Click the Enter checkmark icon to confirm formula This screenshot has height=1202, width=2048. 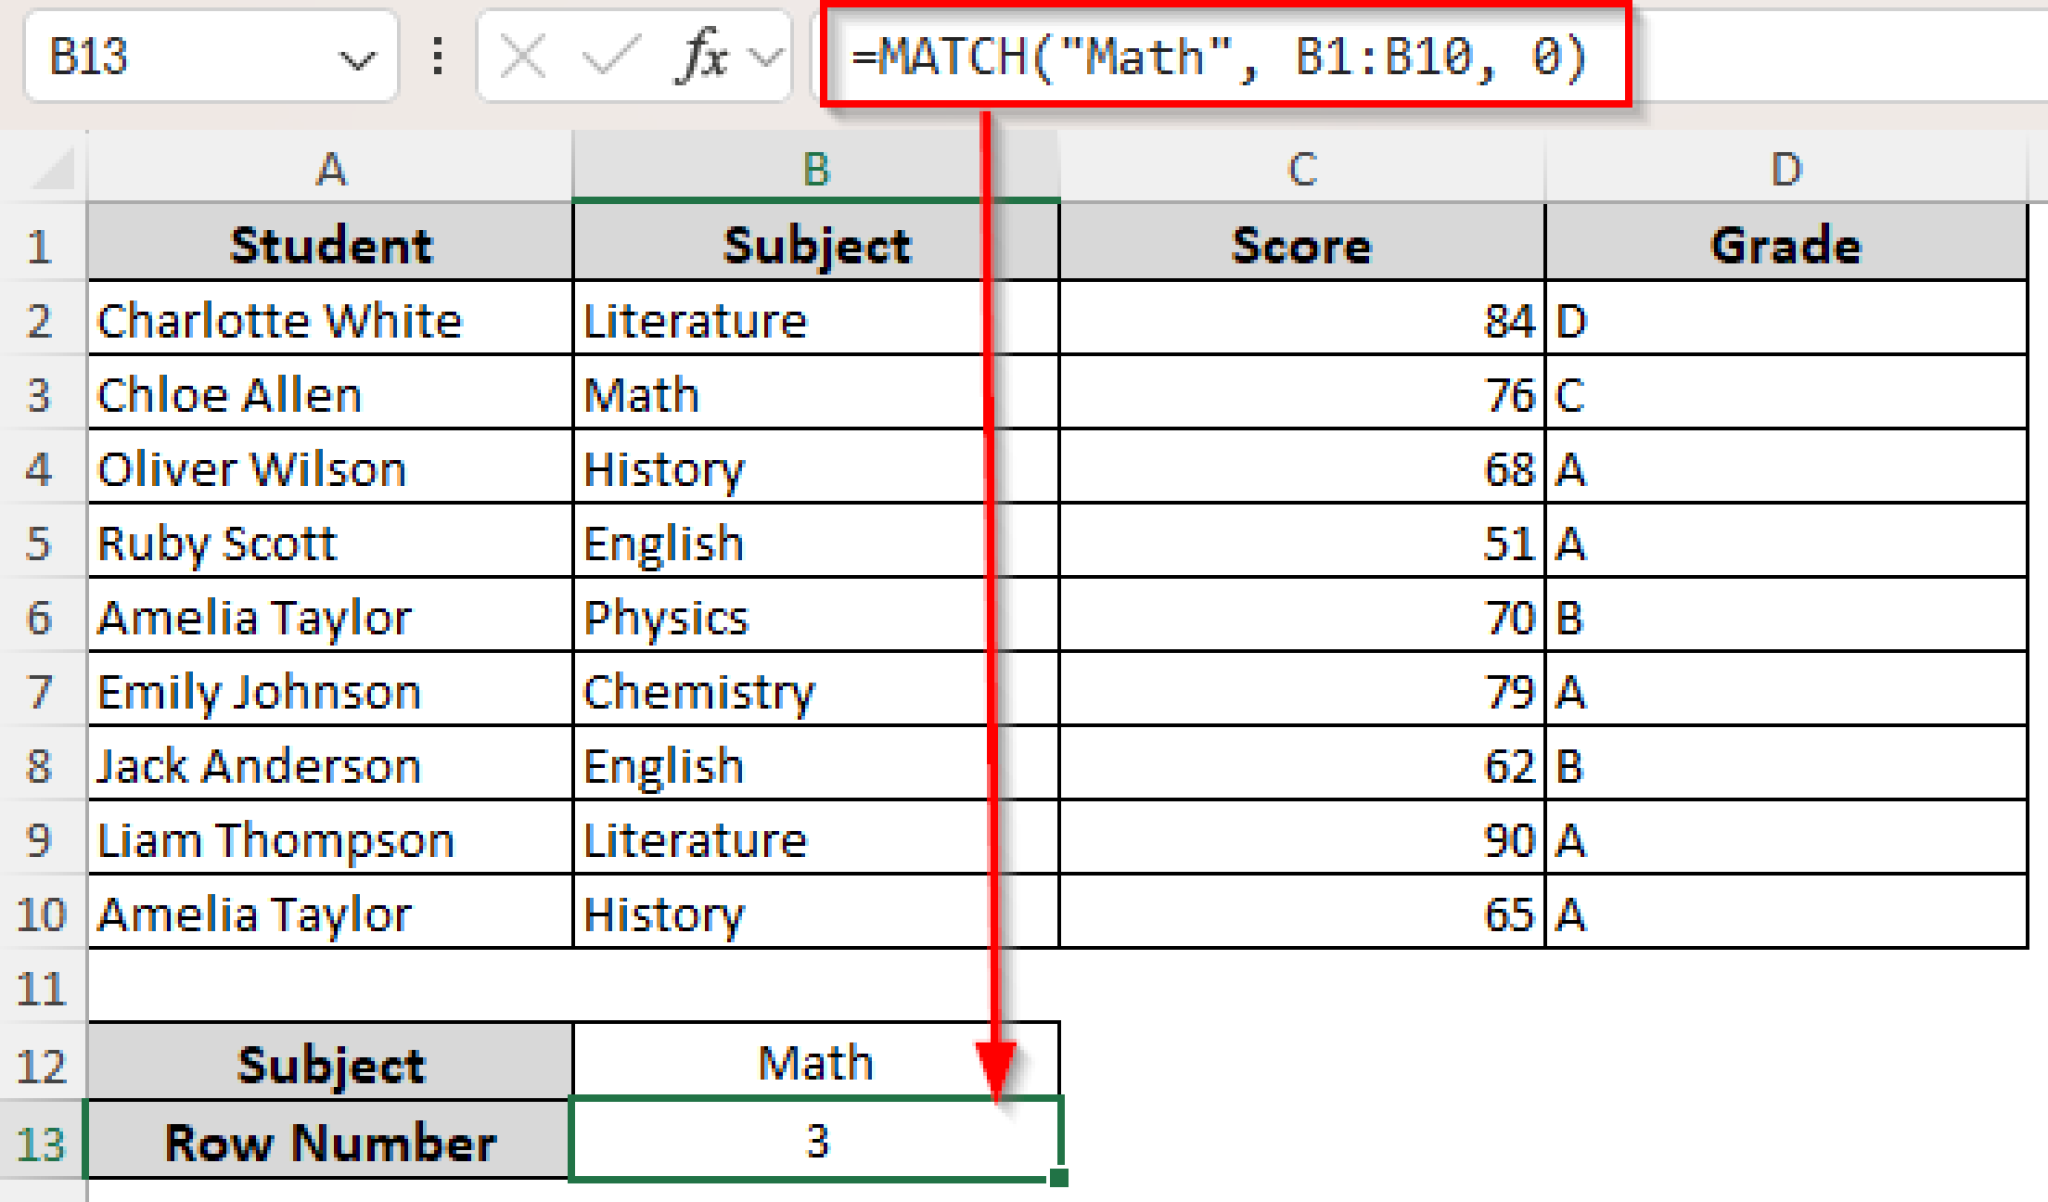coord(611,57)
